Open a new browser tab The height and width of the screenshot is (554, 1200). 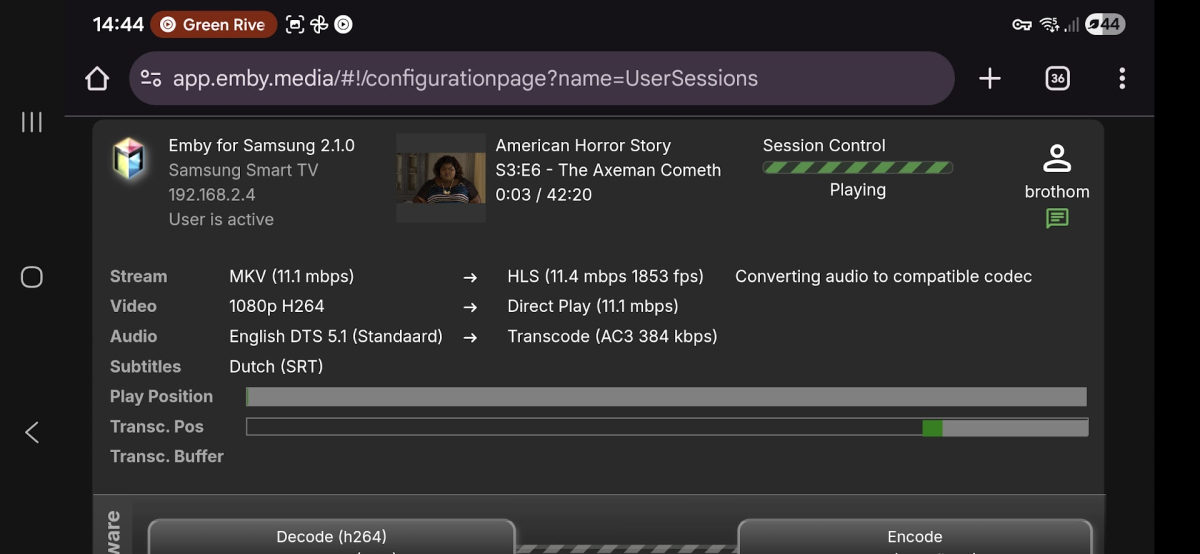click(x=989, y=78)
